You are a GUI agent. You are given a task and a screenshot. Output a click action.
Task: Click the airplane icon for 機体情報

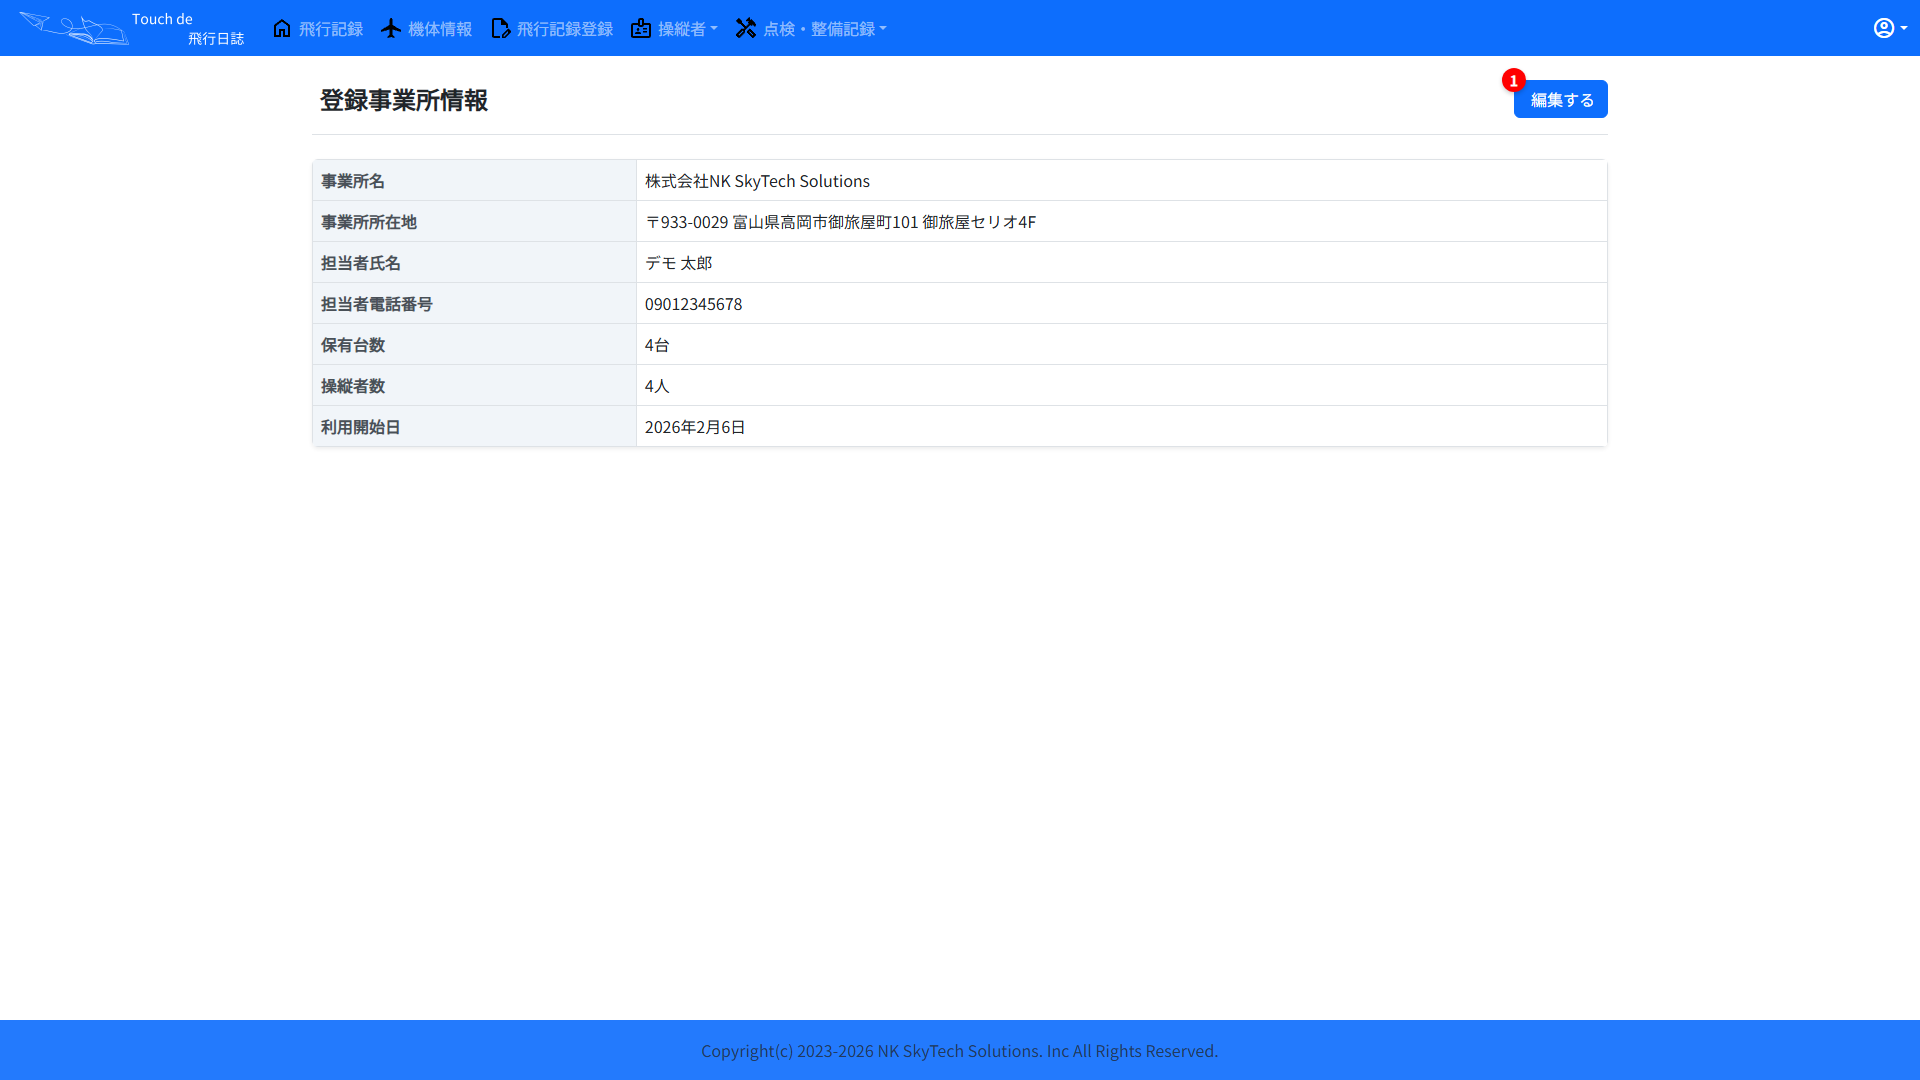390,28
